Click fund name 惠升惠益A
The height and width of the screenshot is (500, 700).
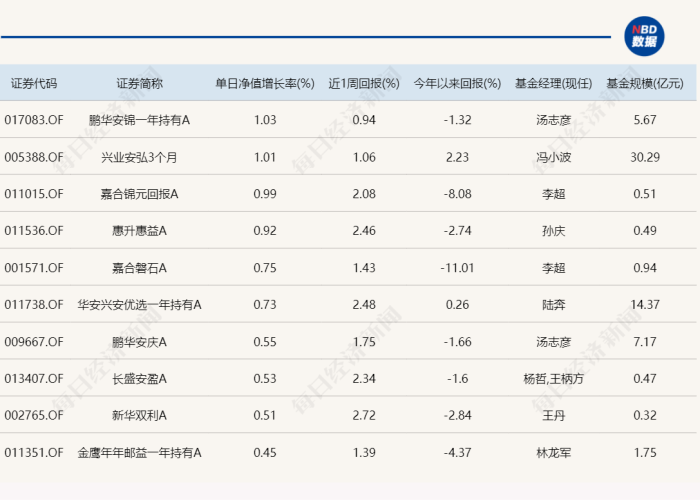(x=139, y=231)
